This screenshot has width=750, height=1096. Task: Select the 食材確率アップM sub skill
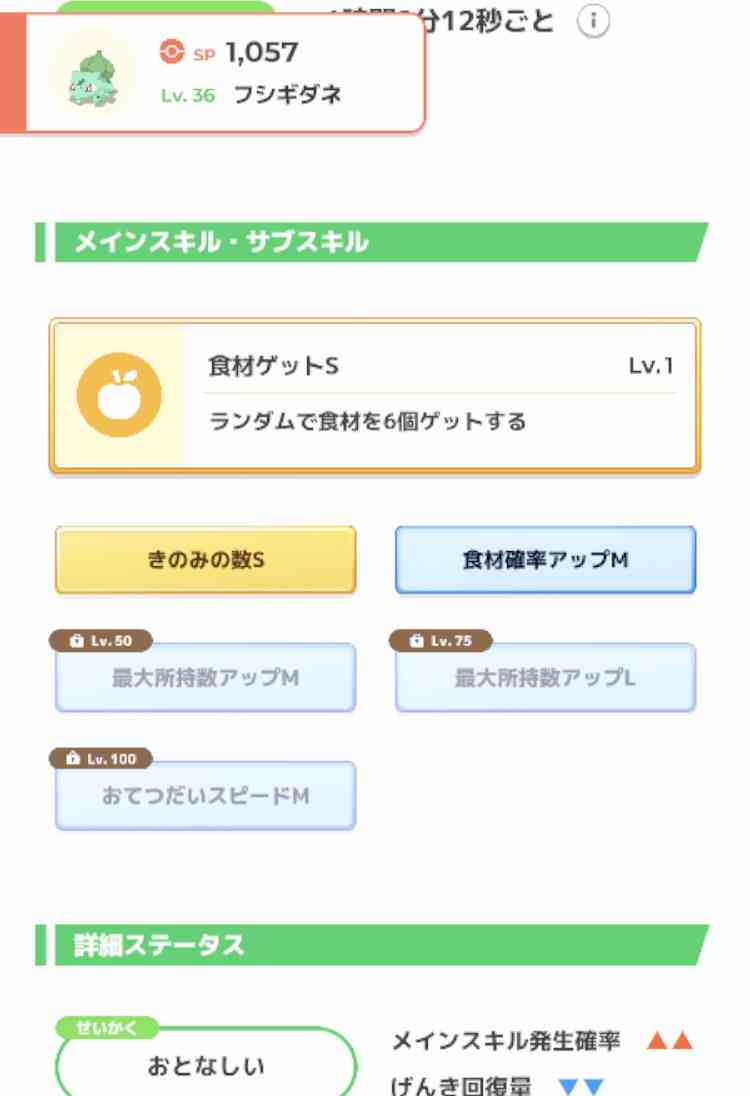click(x=545, y=559)
